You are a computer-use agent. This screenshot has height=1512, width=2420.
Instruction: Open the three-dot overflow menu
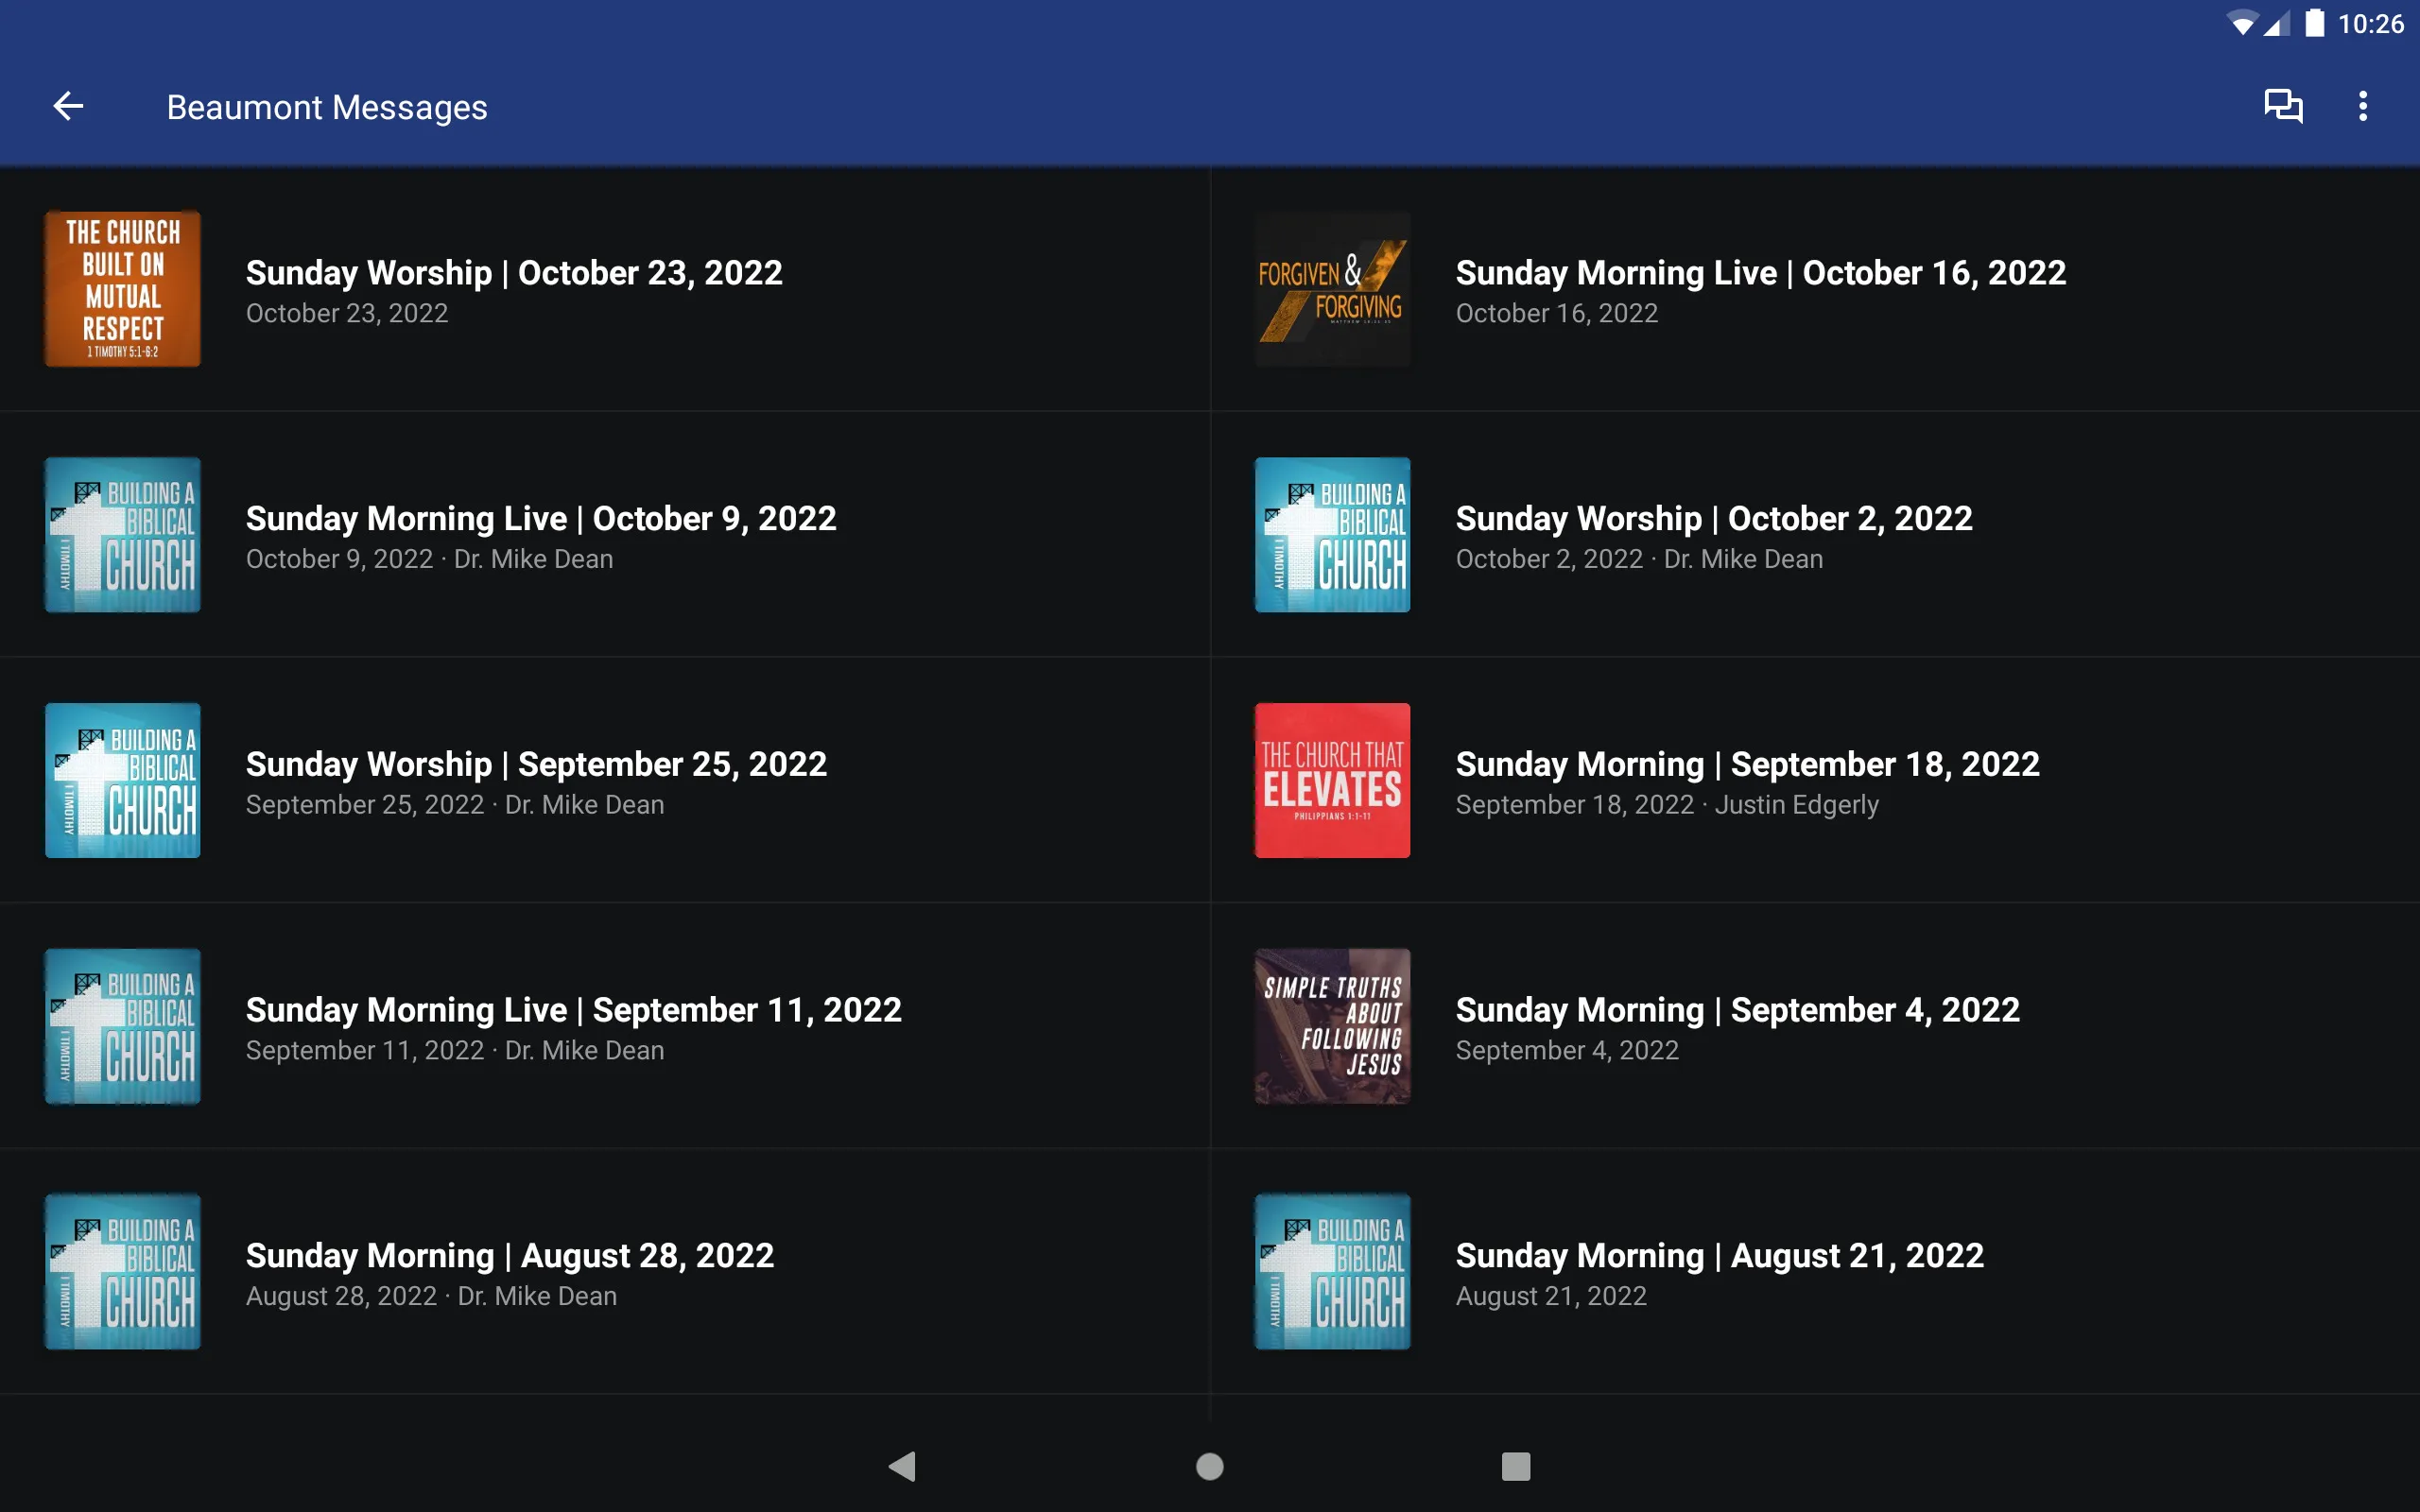point(2363,106)
